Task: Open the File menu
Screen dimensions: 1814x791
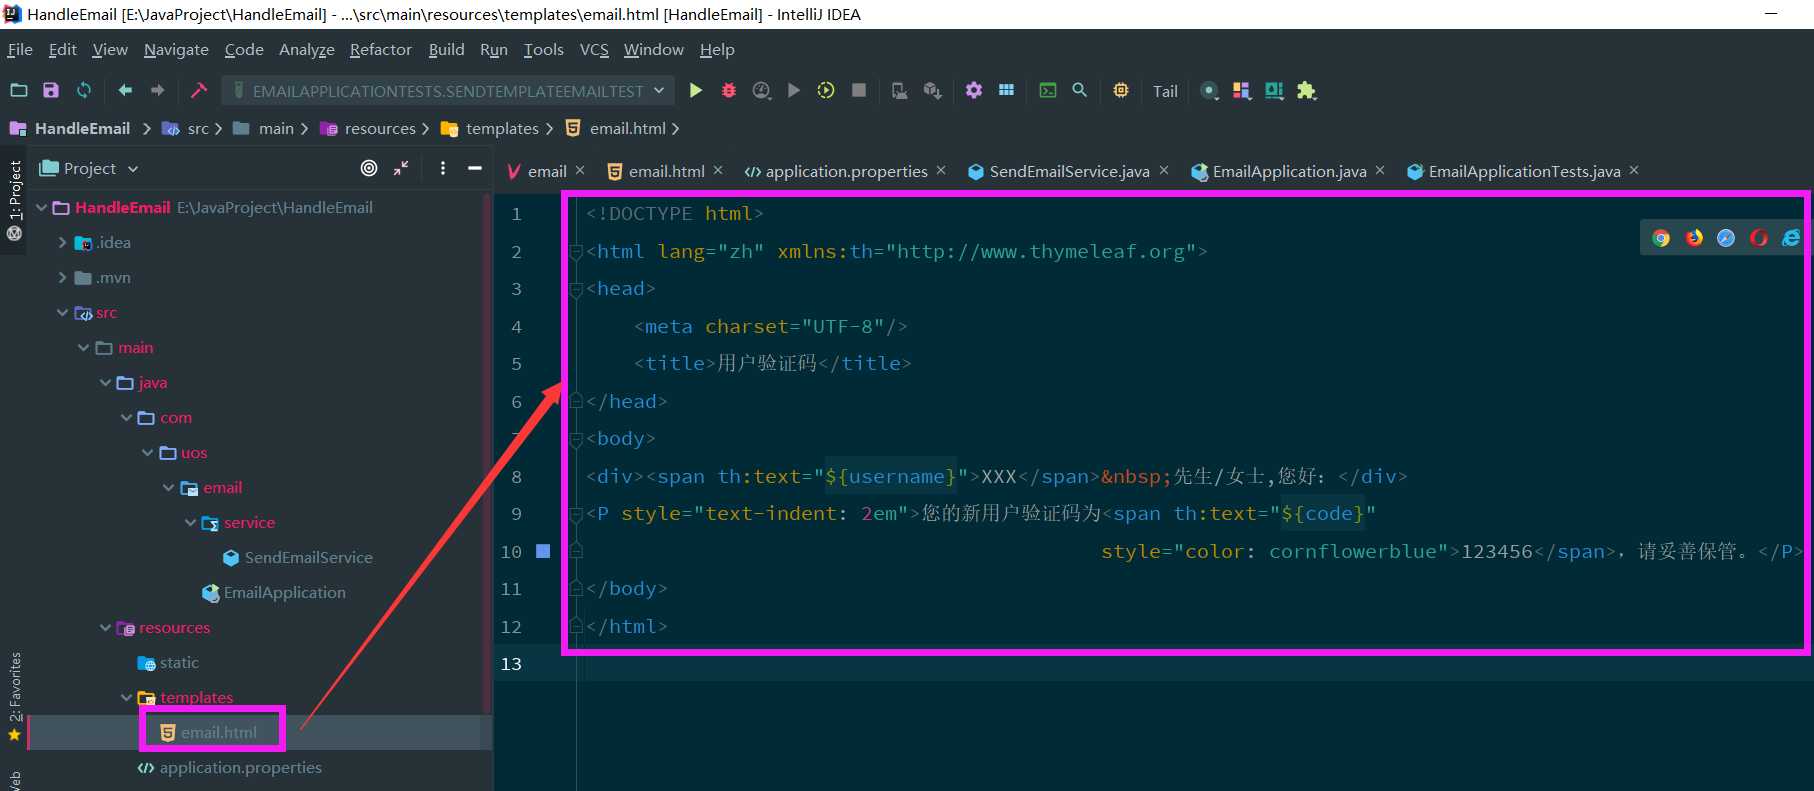Action: (x=20, y=50)
